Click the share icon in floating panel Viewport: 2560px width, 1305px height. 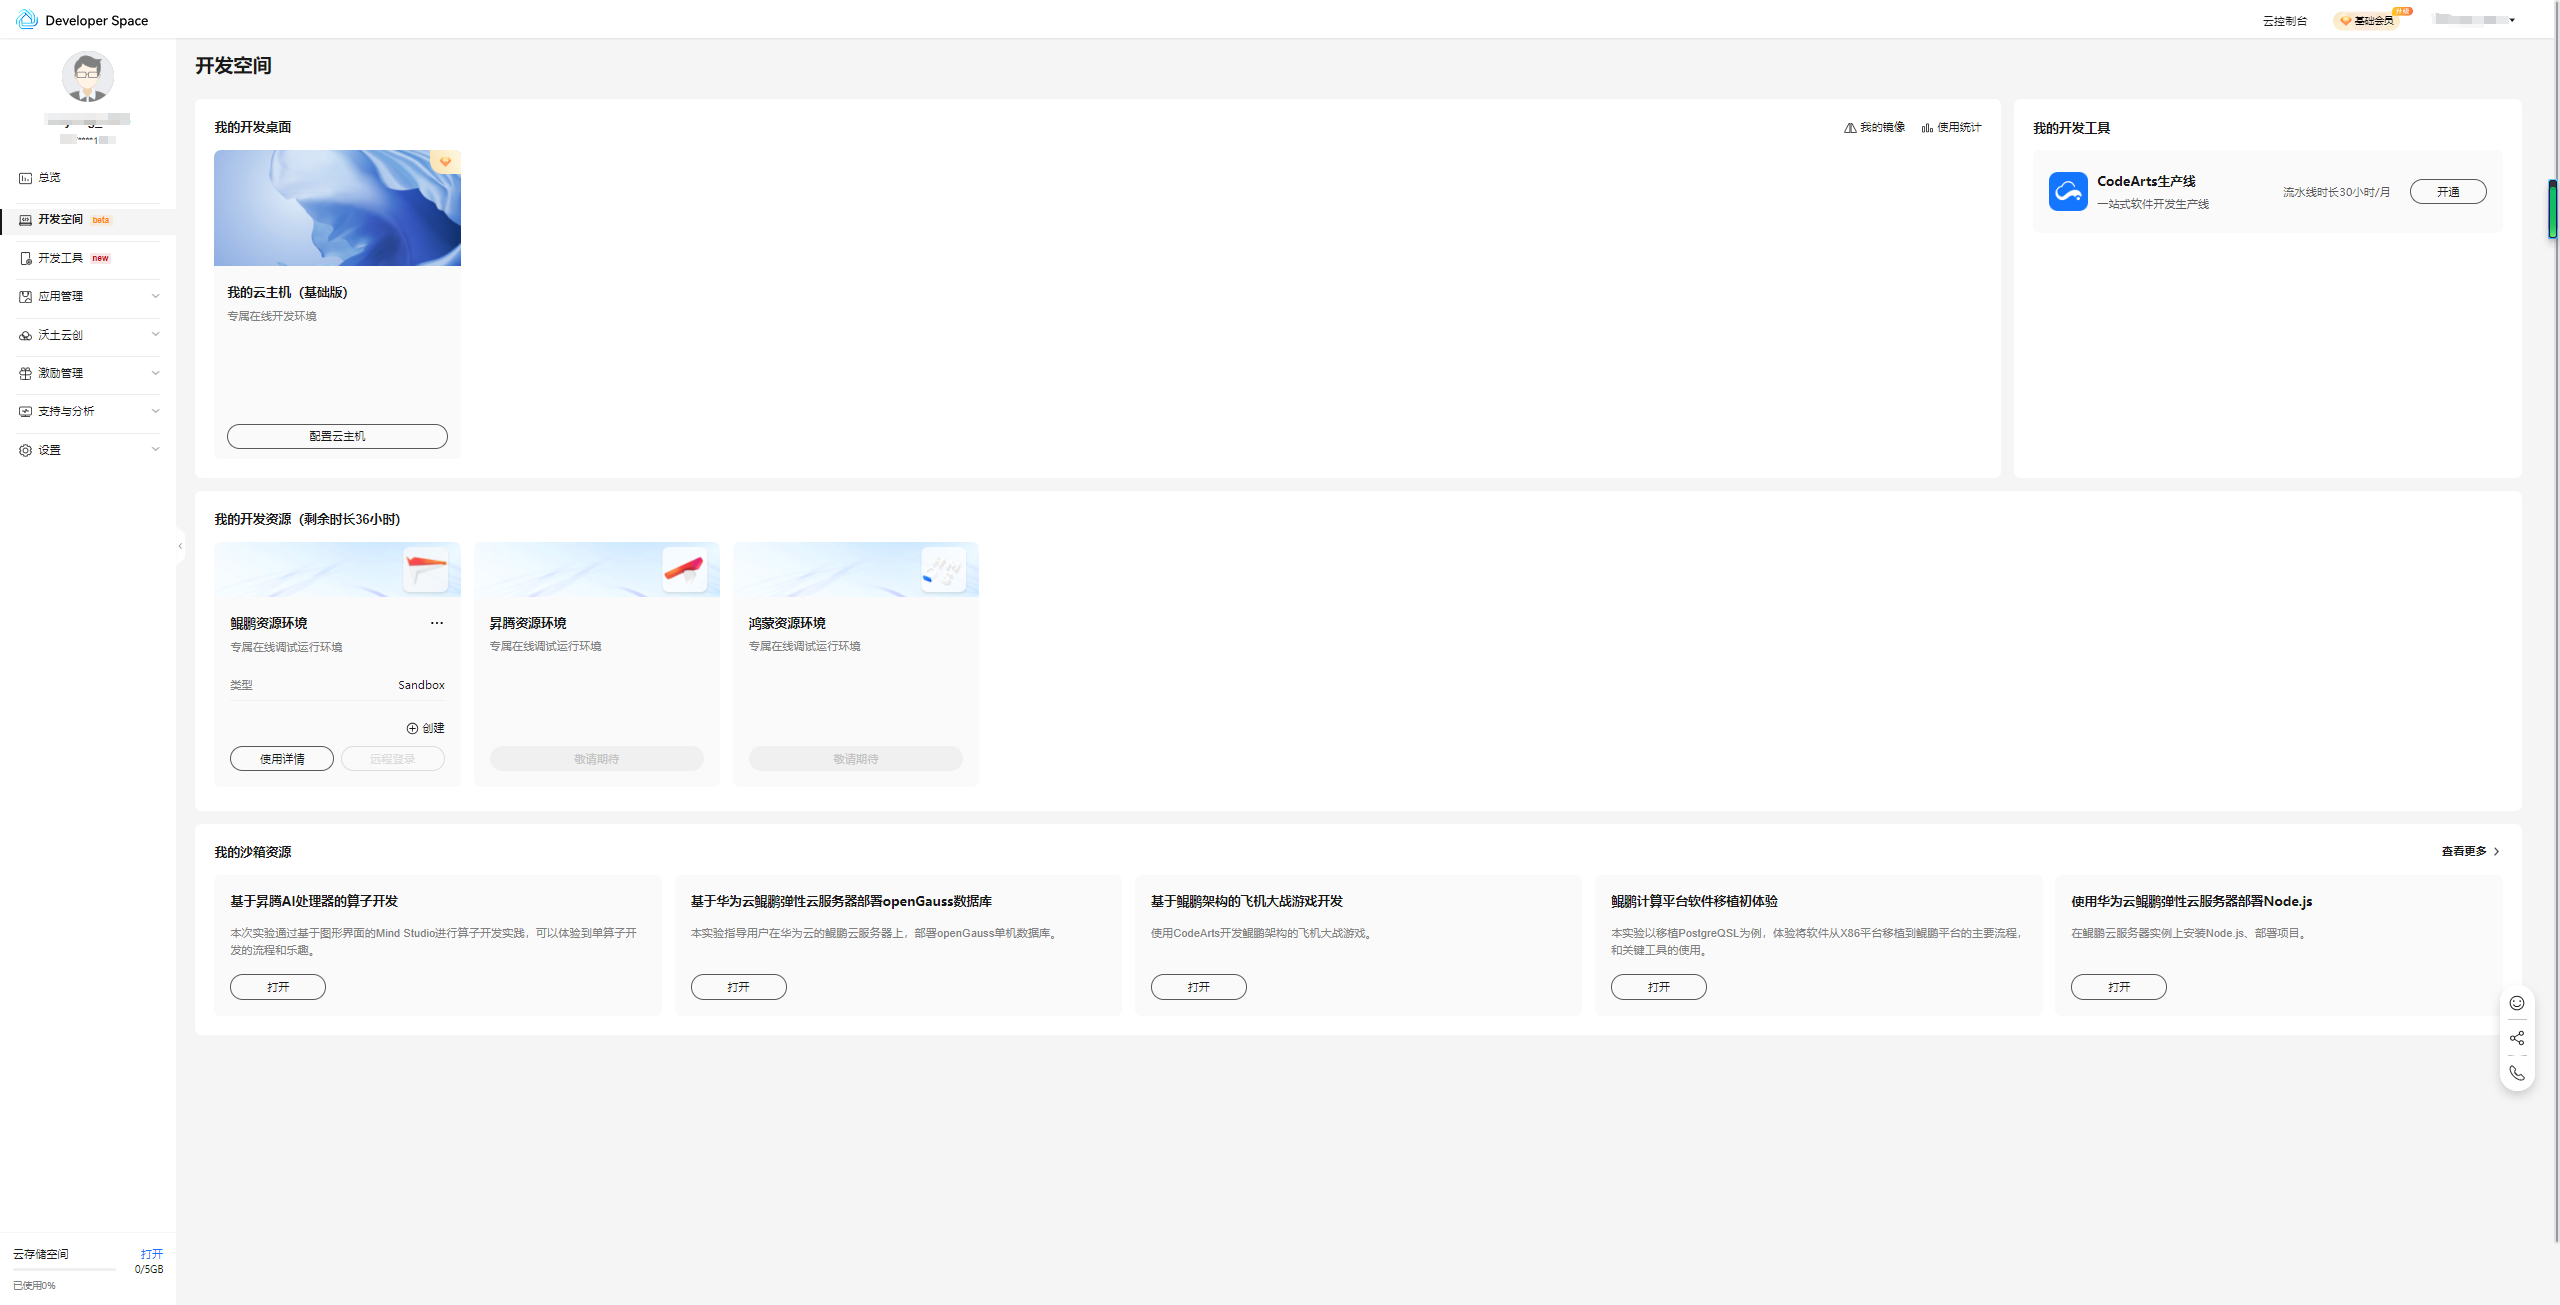[2516, 1038]
